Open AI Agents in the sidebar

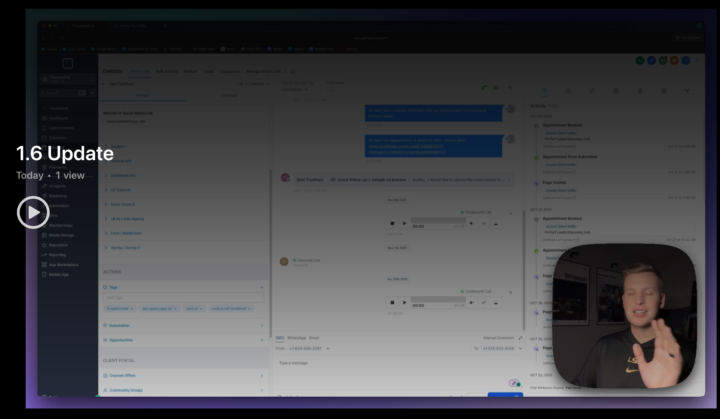point(57,186)
